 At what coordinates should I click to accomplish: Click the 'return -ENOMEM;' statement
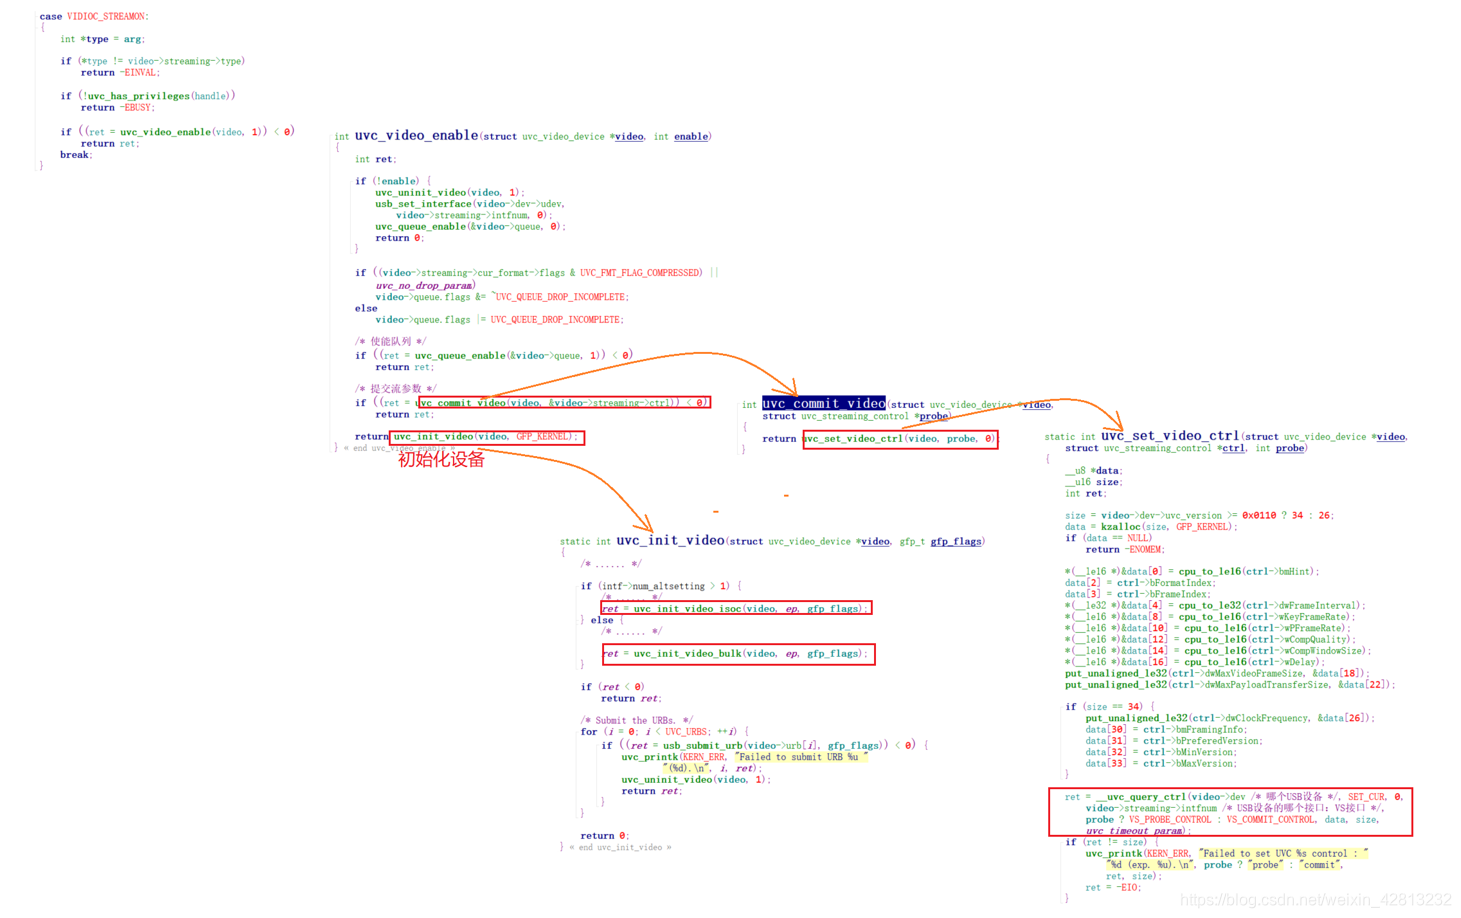click(1125, 549)
